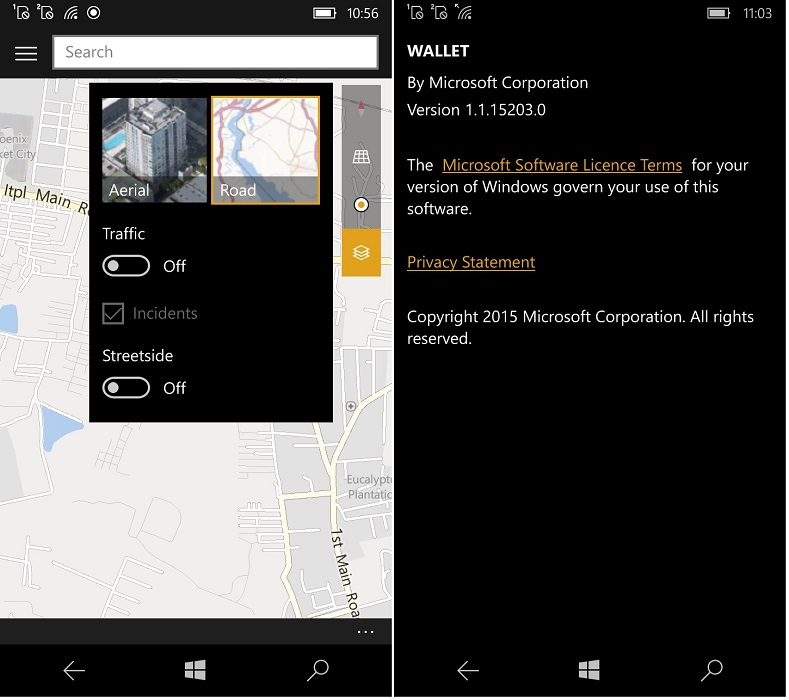Tap the small map marker below the layers panel
The image size is (789, 700).
point(351,406)
